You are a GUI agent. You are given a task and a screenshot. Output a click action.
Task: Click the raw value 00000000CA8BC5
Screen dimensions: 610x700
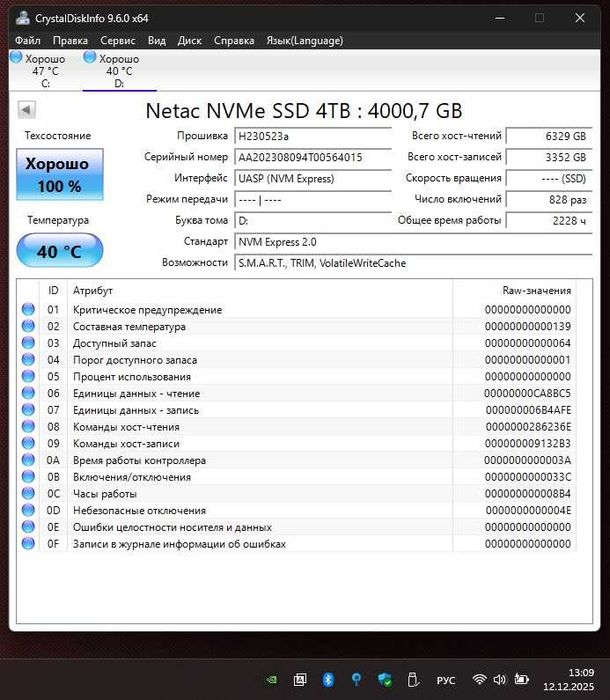(527, 393)
